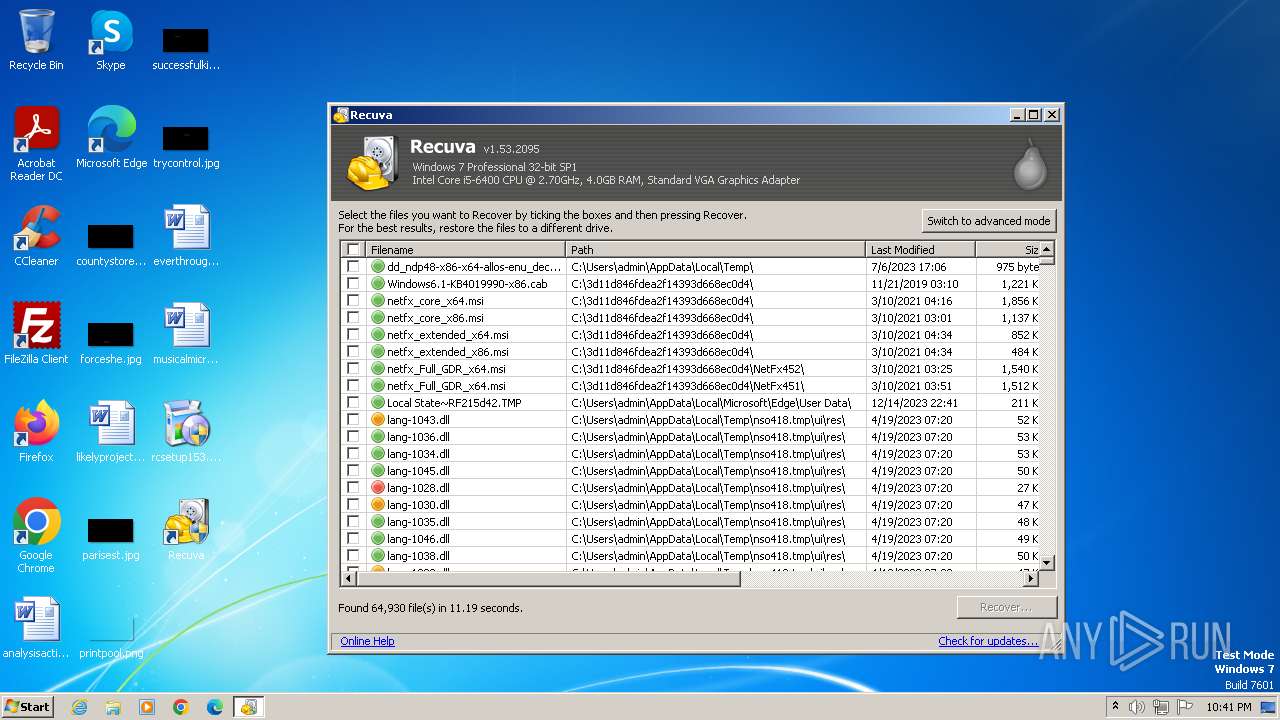Launch CCleaner desktop shortcut
Screen dimensions: 1280x720
click(36, 236)
